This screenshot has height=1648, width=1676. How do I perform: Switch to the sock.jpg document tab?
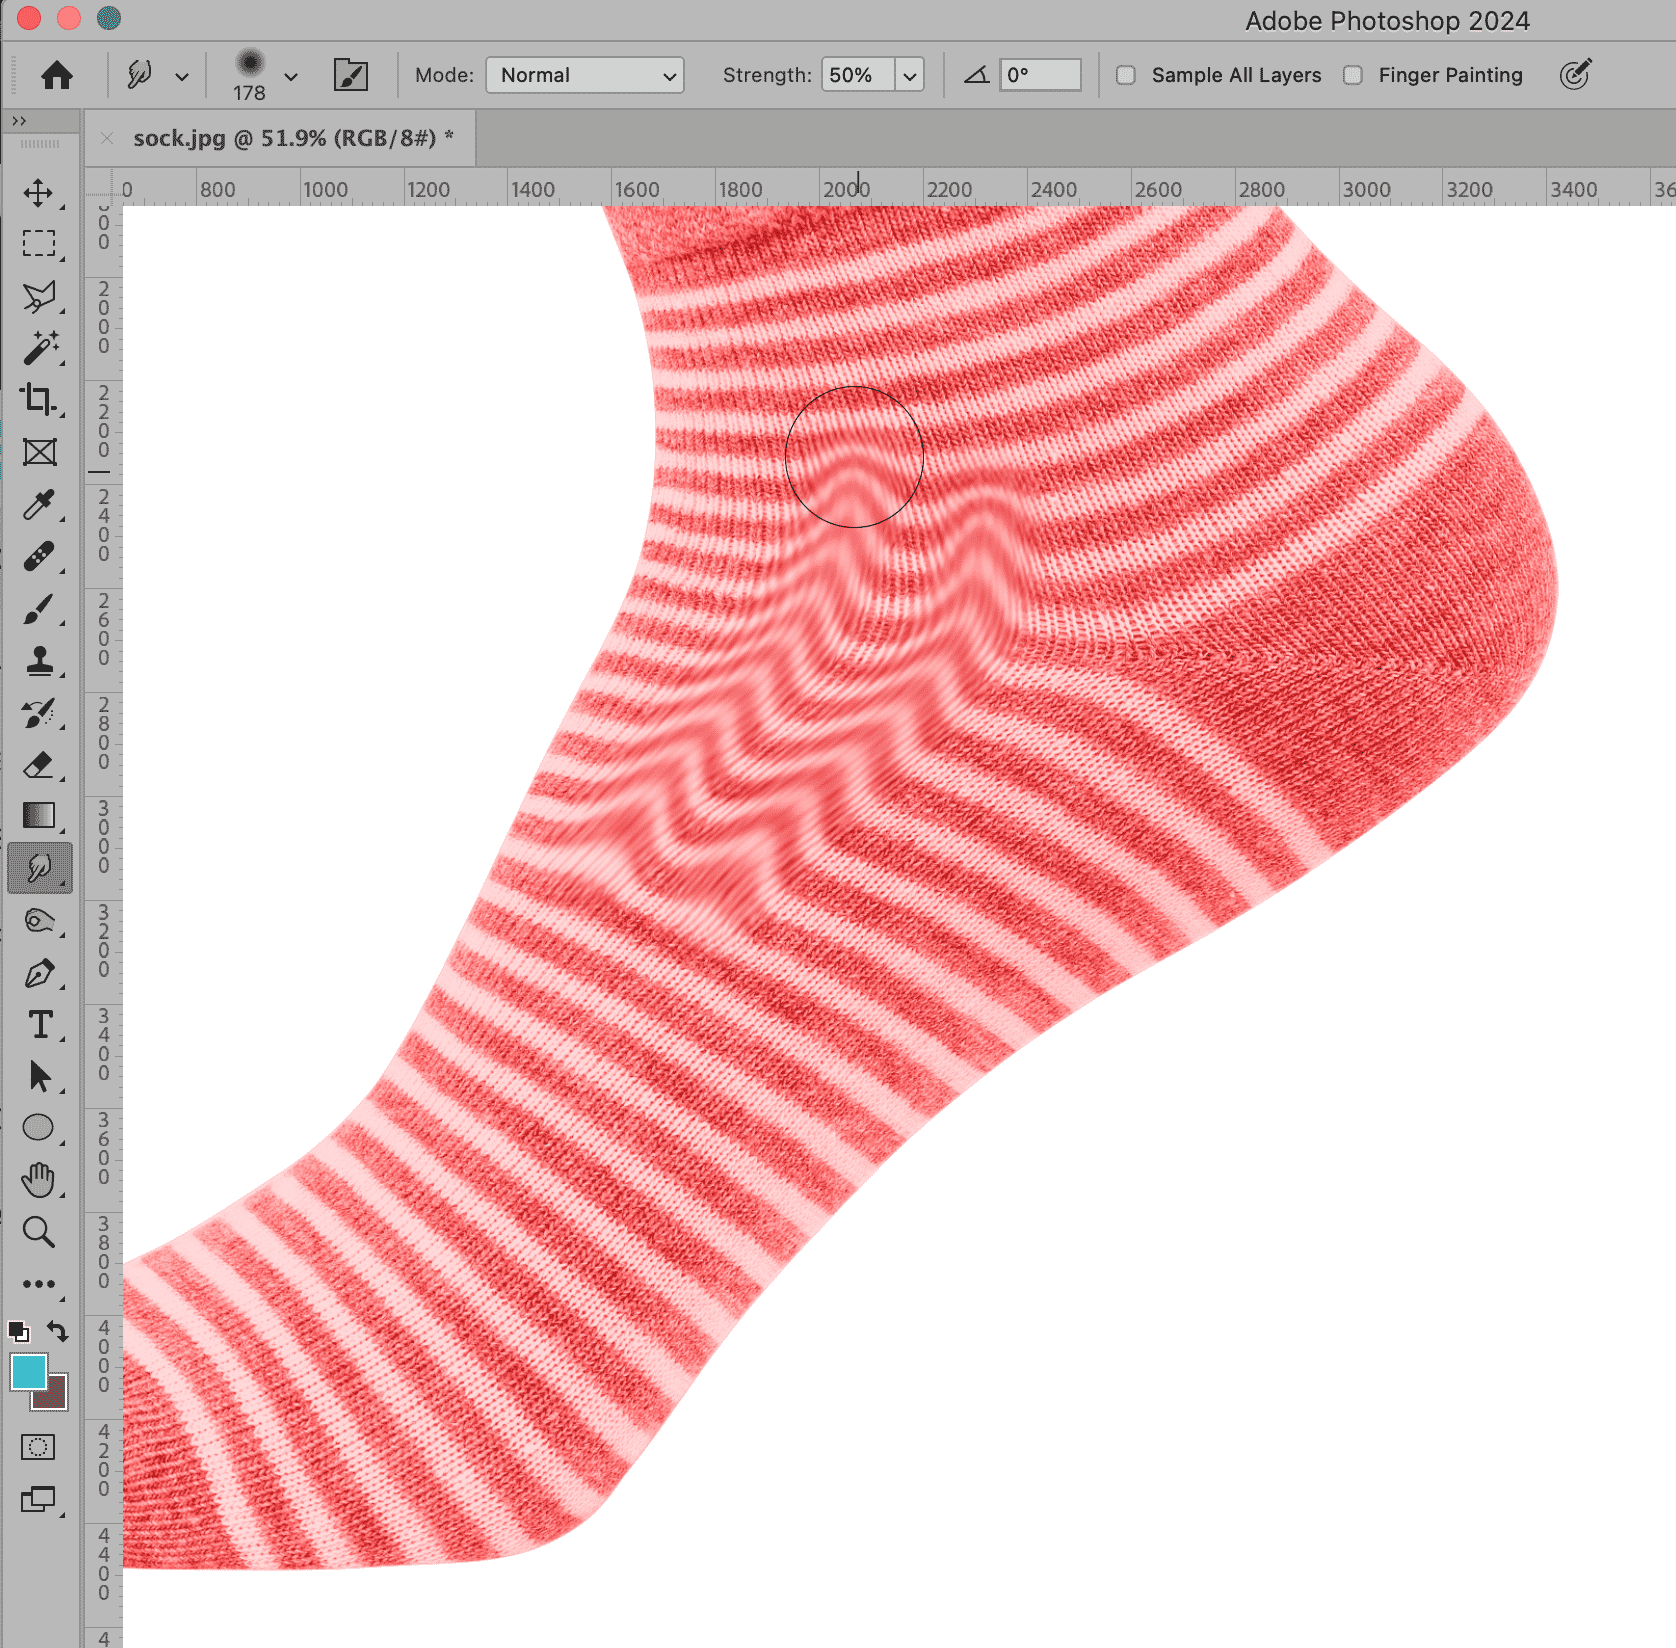click(x=292, y=138)
